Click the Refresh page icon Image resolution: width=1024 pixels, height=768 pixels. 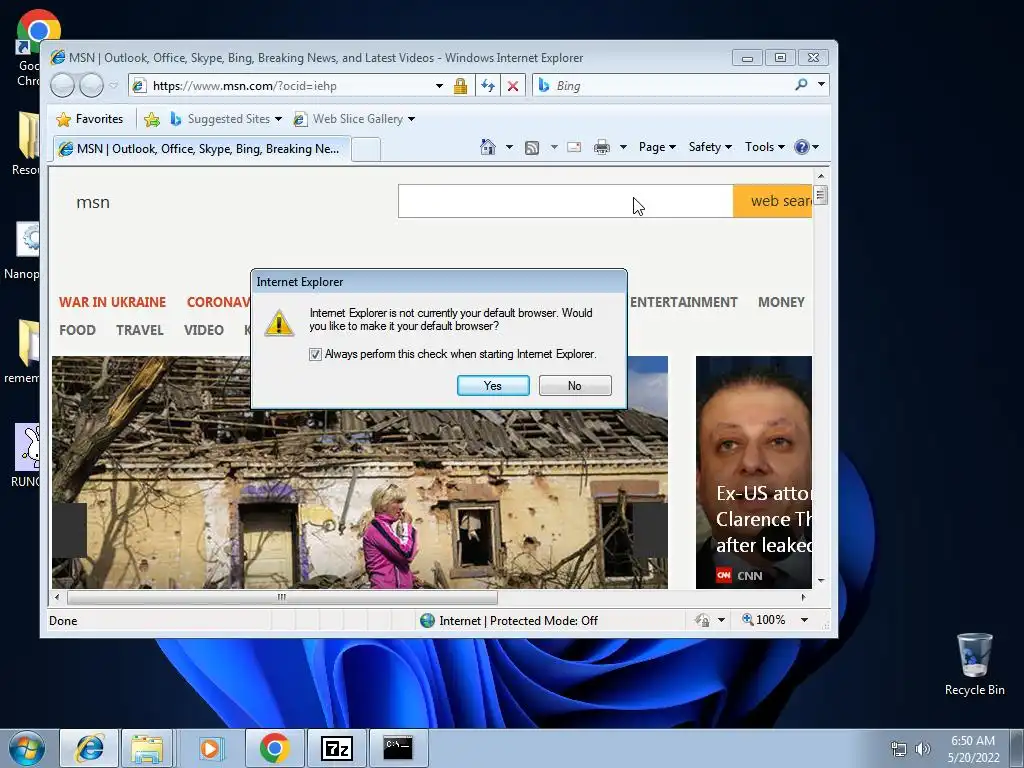[x=488, y=86]
